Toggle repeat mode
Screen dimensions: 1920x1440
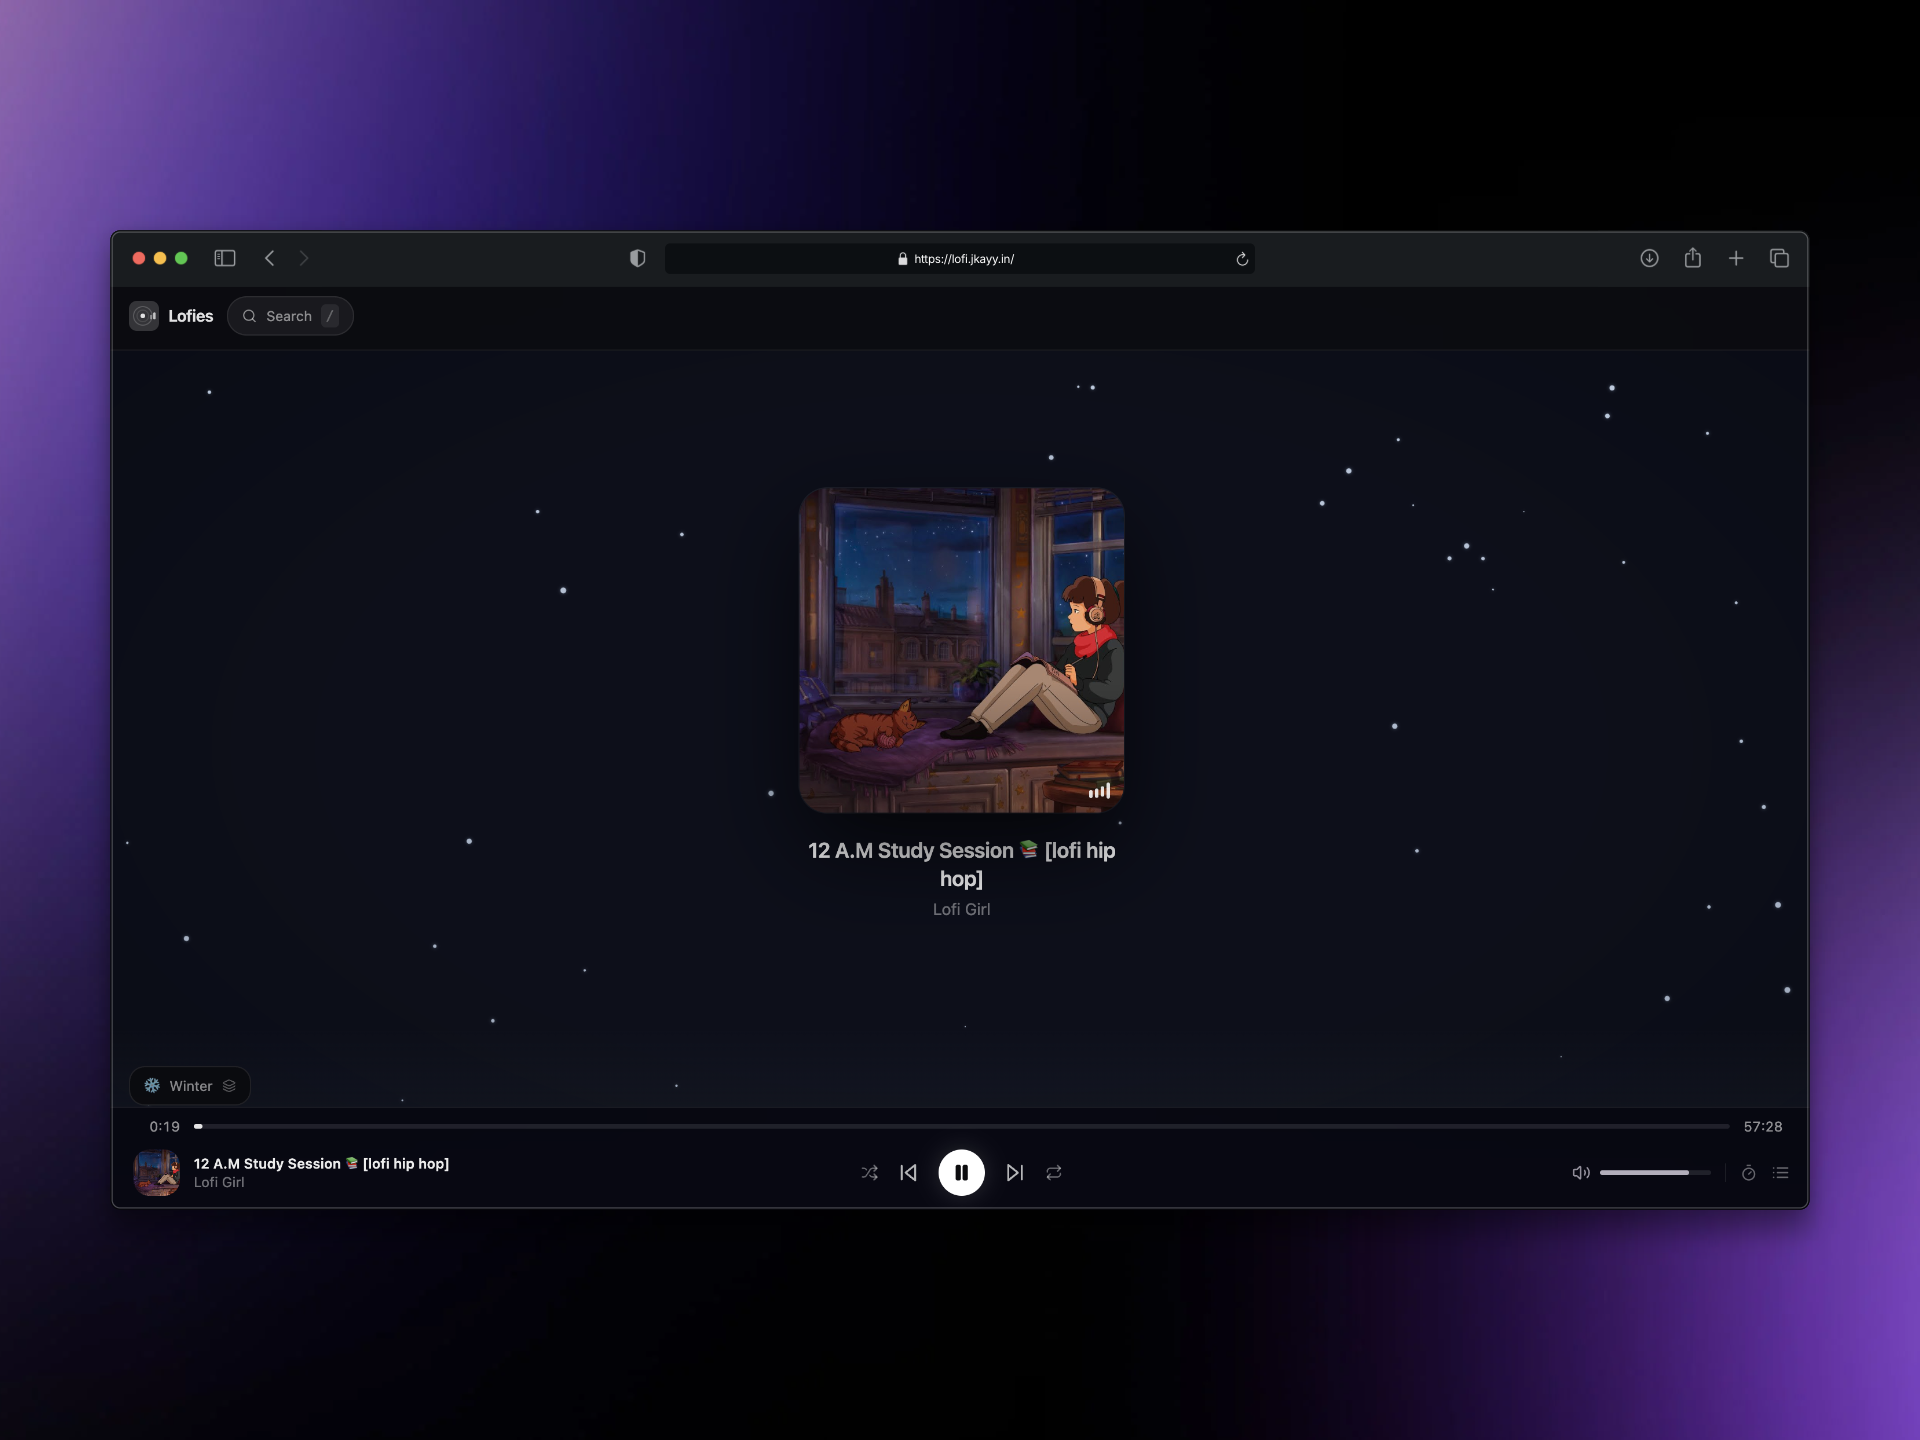tap(1054, 1173)
